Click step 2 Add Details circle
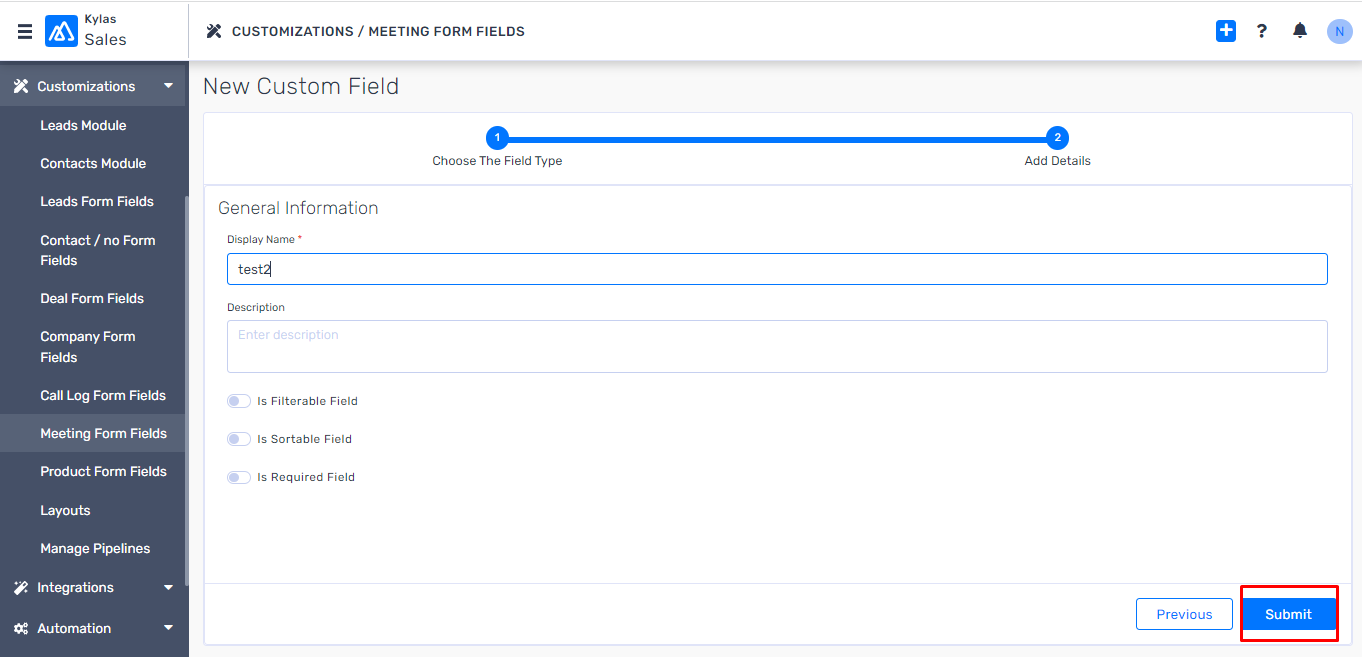The height and width of the screenshot is (657, 1362). (1058, 138)
